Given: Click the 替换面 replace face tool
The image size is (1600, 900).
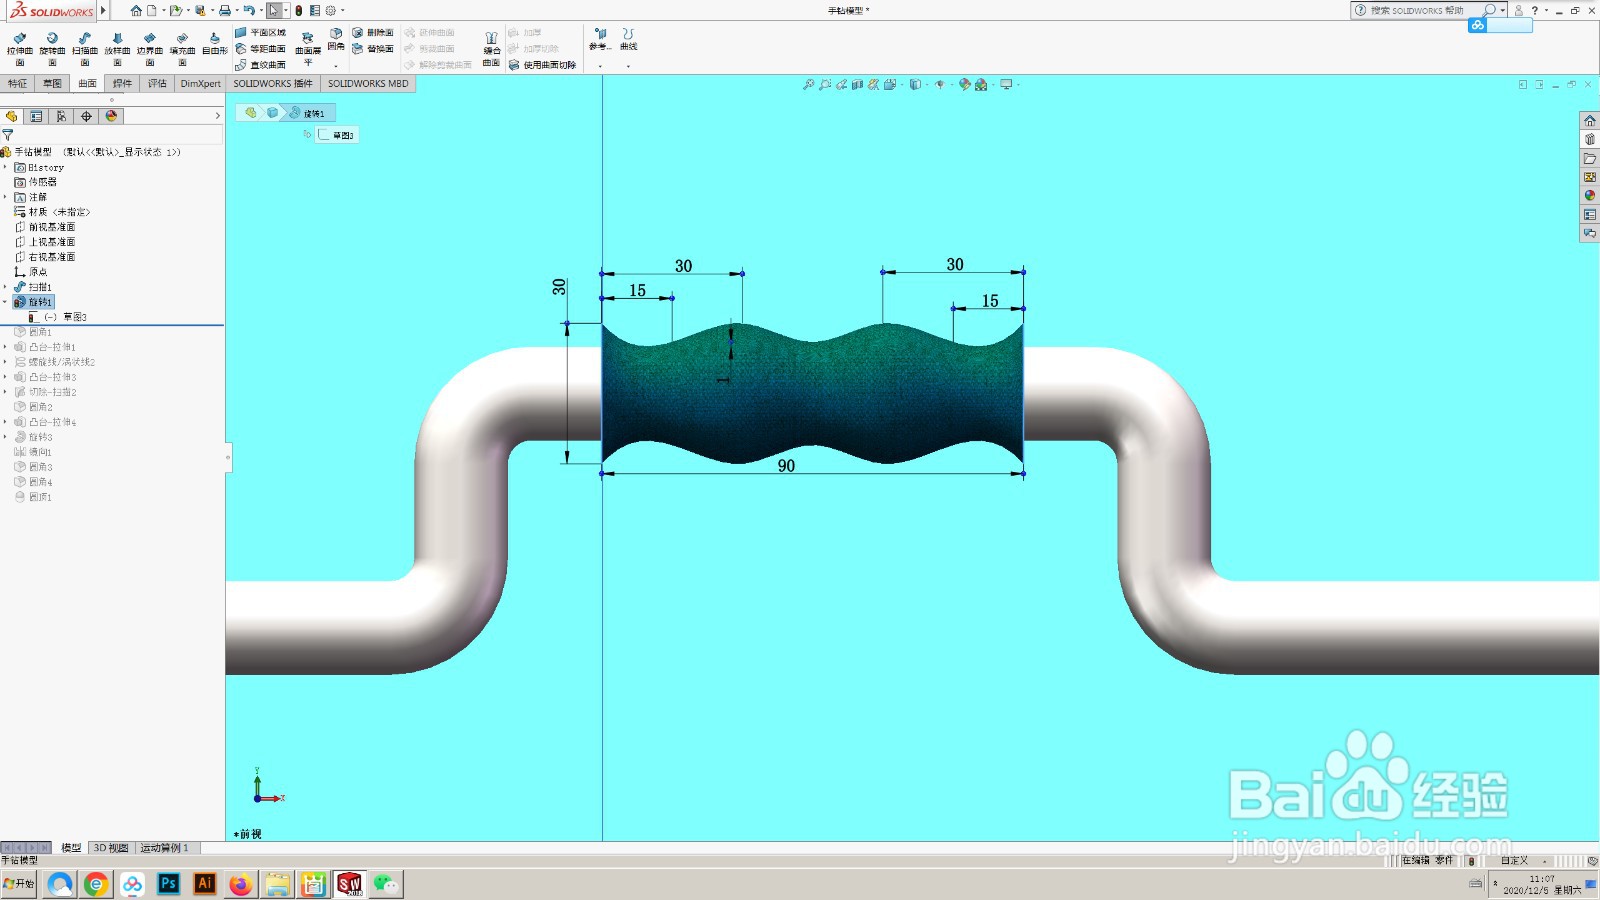Looking at the screenshot, I should click(372, 49).
